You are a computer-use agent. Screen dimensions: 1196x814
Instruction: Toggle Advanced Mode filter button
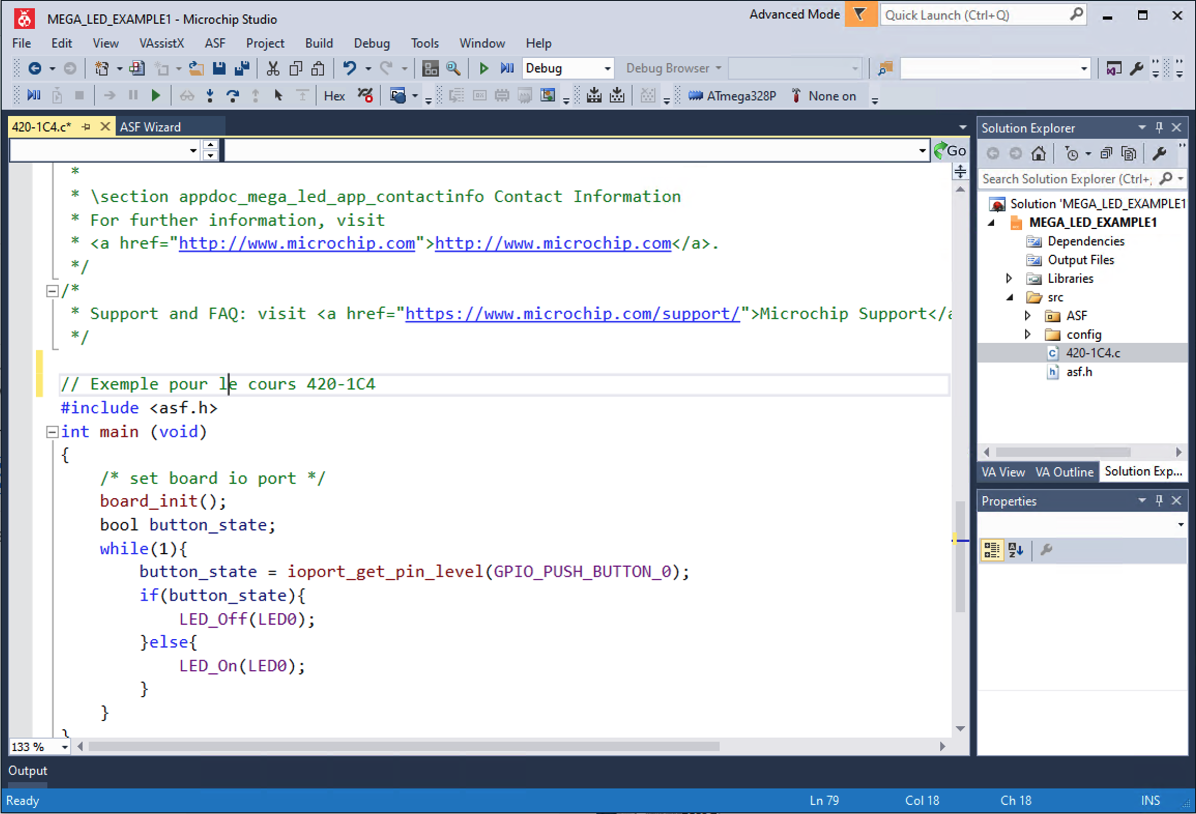click(x=860, y=14)
